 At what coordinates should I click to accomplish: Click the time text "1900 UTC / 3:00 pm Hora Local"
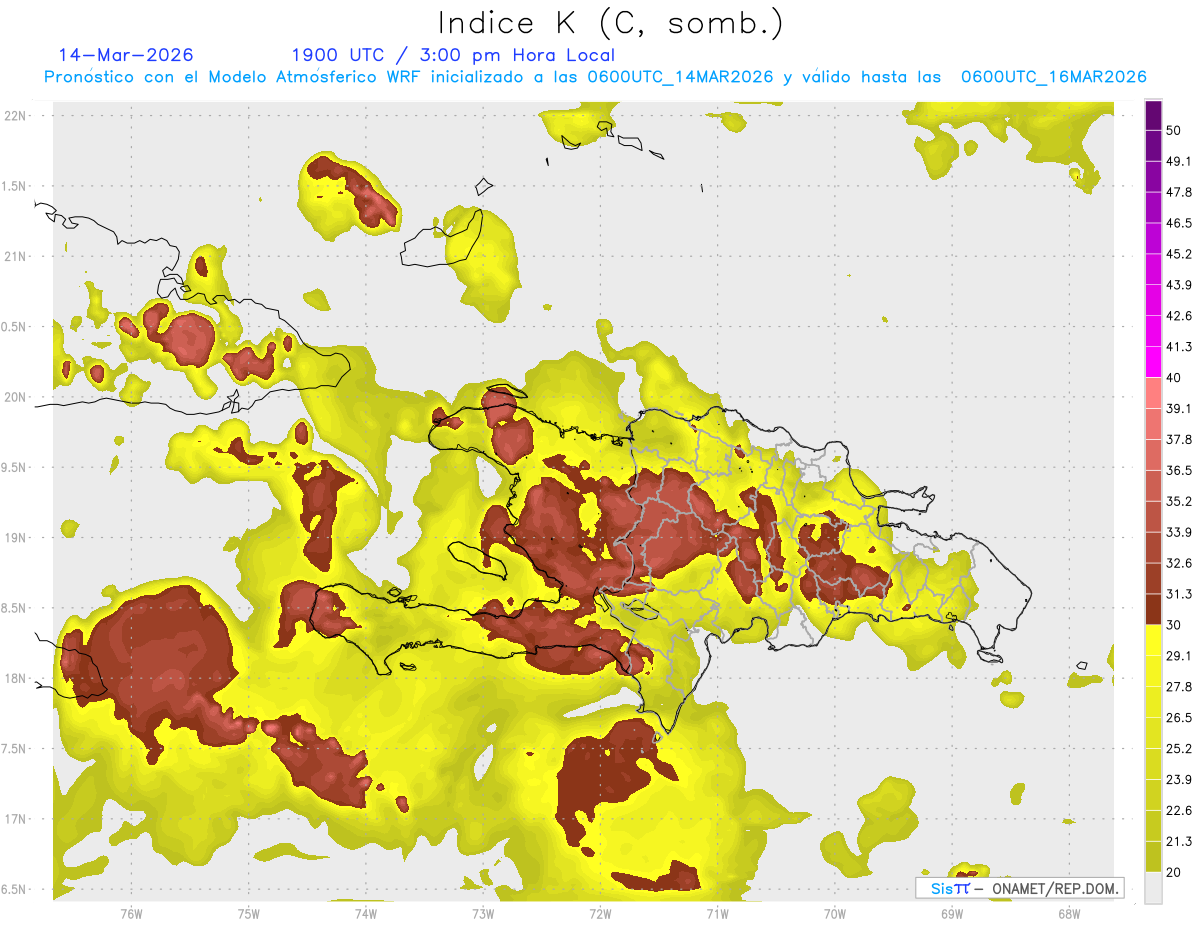(453, 55)
